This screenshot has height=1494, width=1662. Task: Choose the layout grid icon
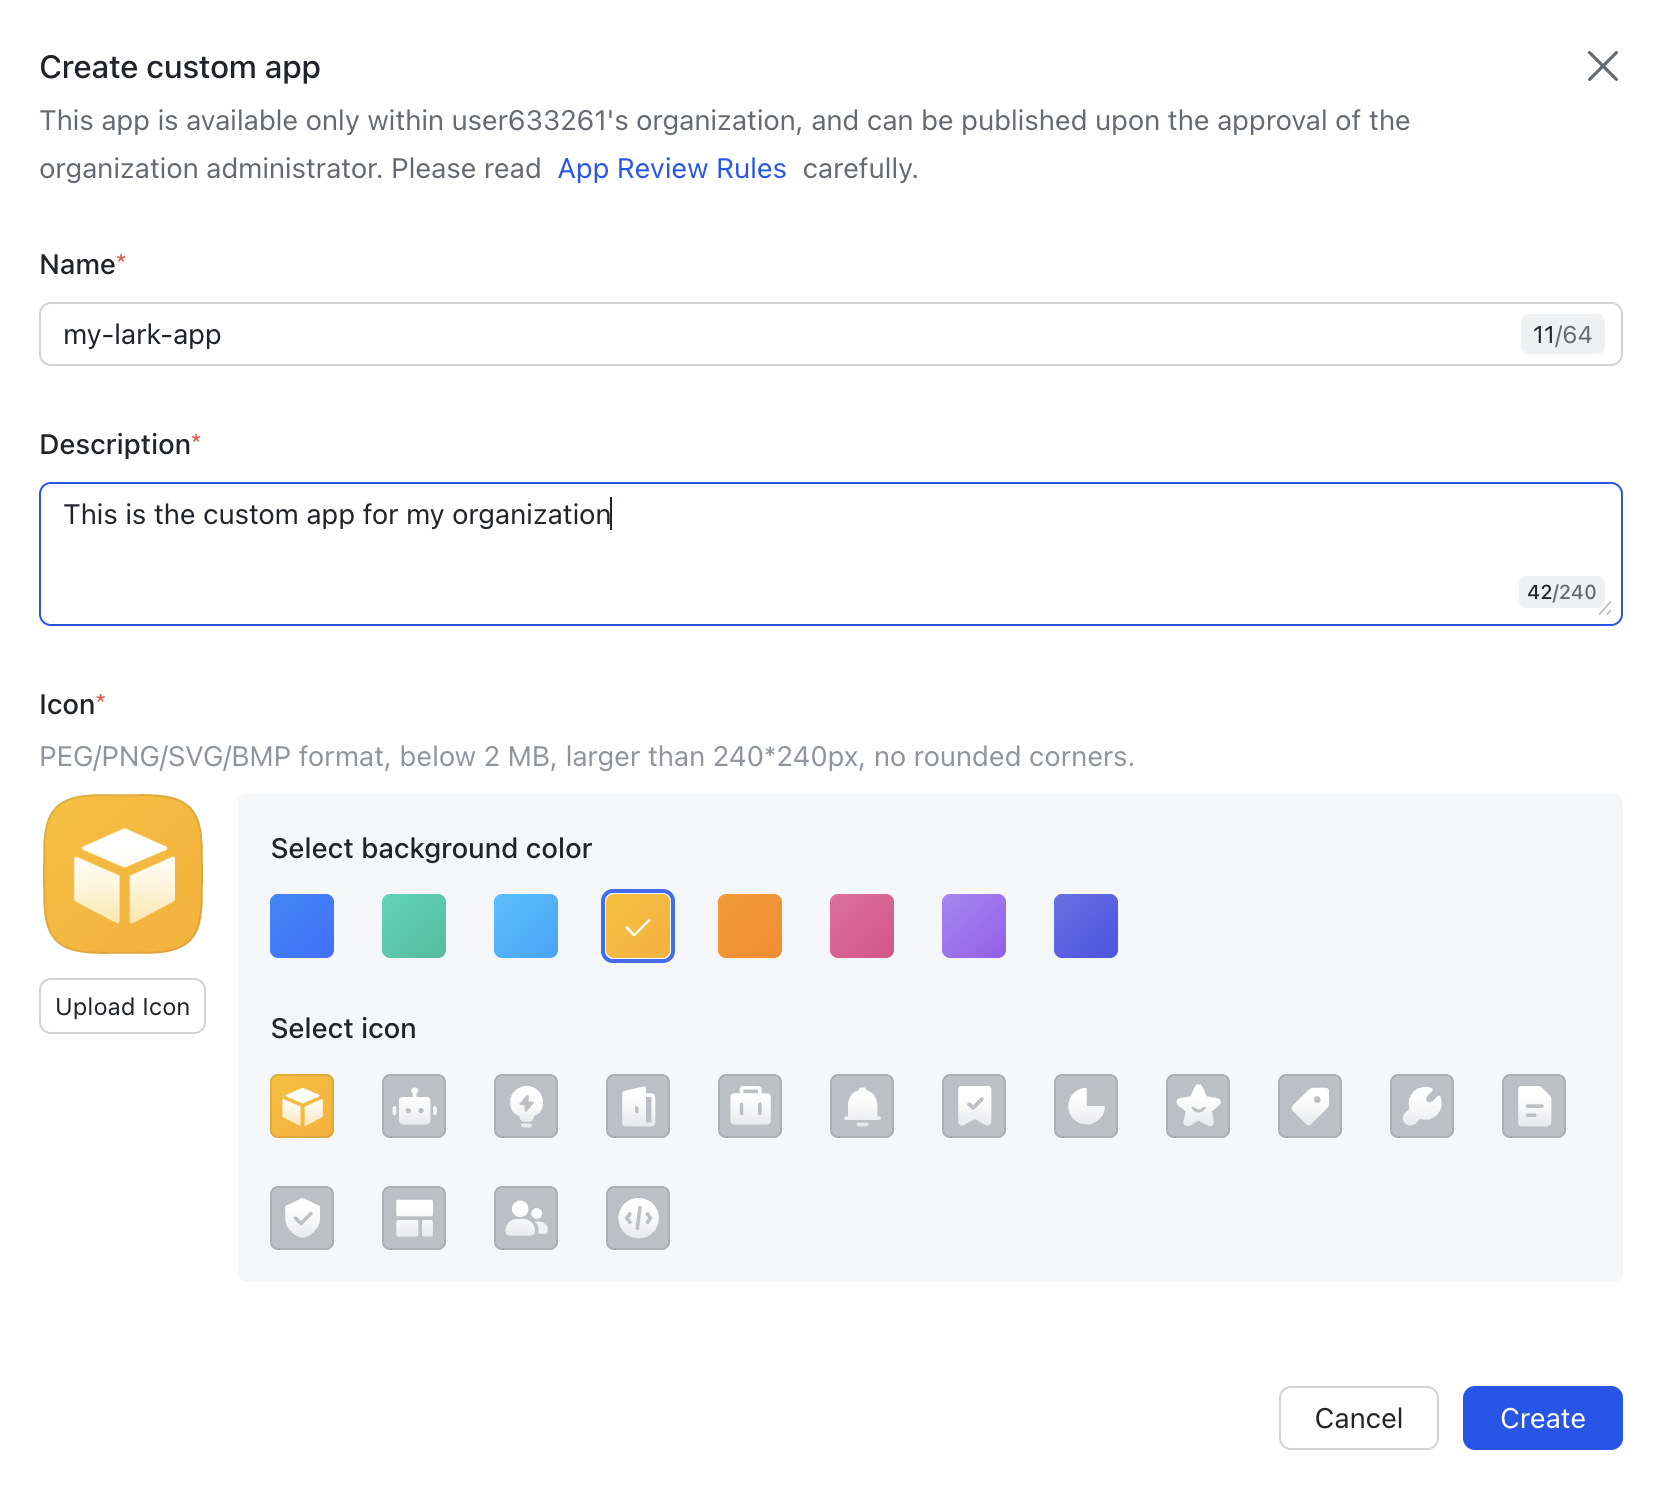click(x=414, y=1218)
